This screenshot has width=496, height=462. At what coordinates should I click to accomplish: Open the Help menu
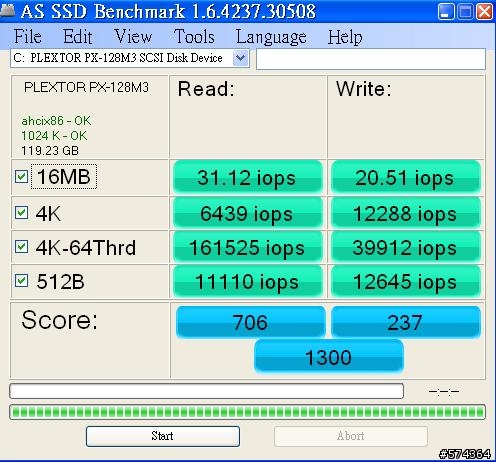tap(345, 36)
